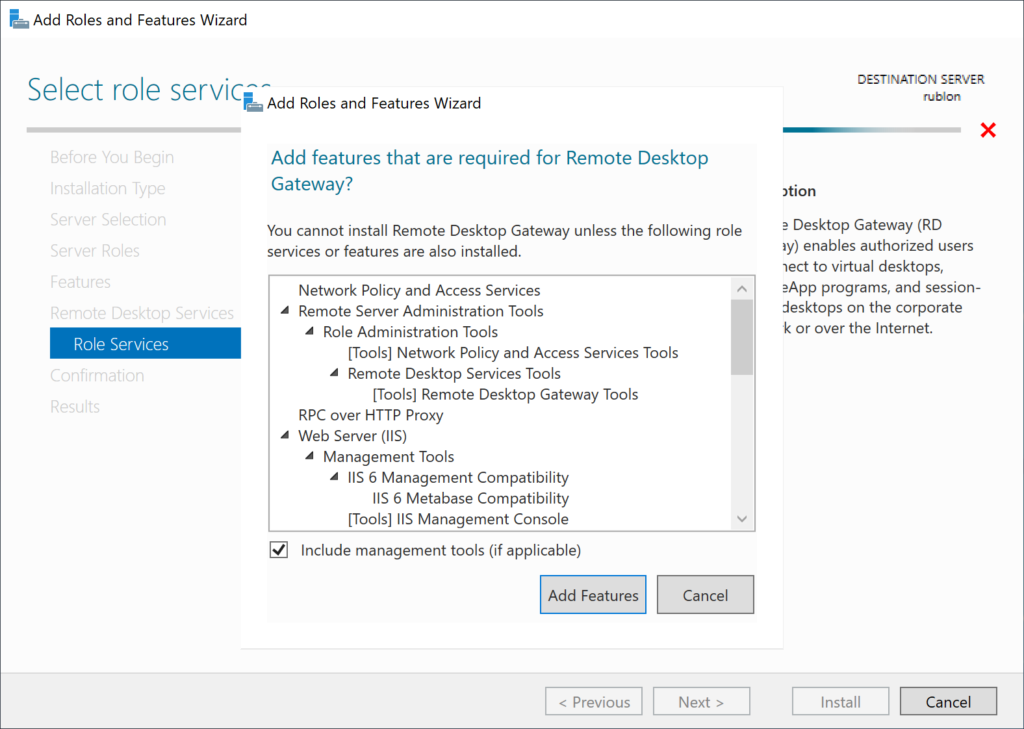Collapse the IIS 6 Management Compatibility node
1024x729 pixels.
[334, 477]
